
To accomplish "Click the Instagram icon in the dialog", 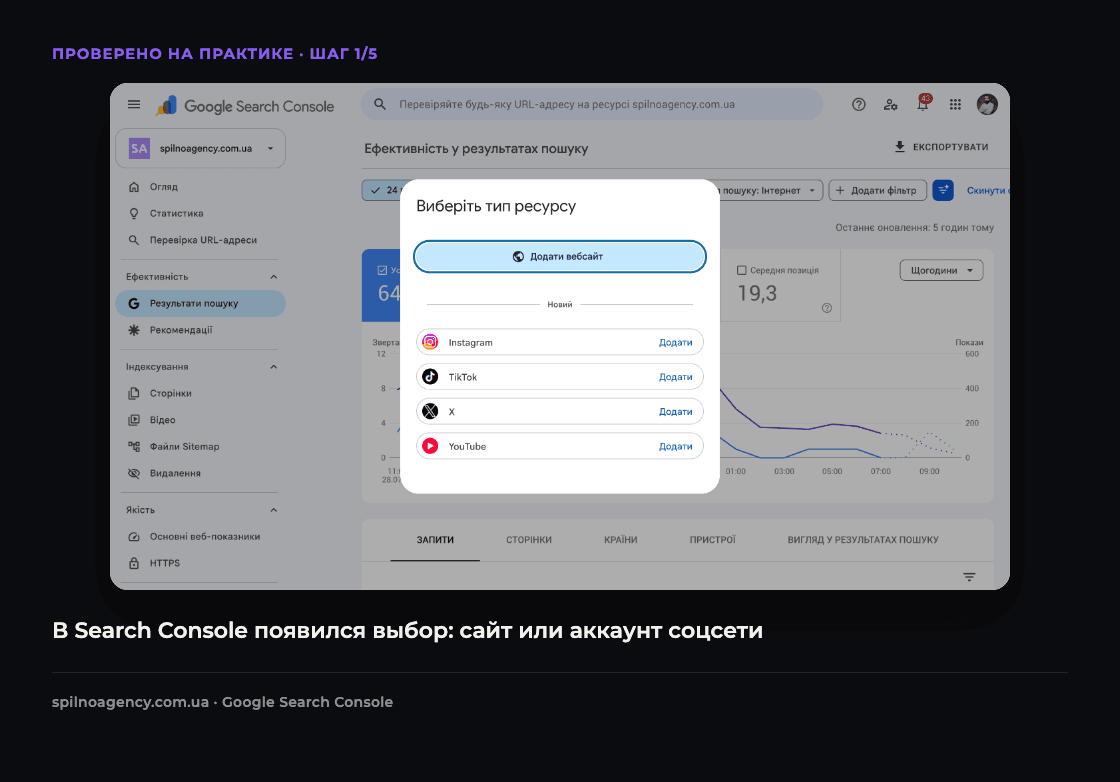I will (430, 342).
